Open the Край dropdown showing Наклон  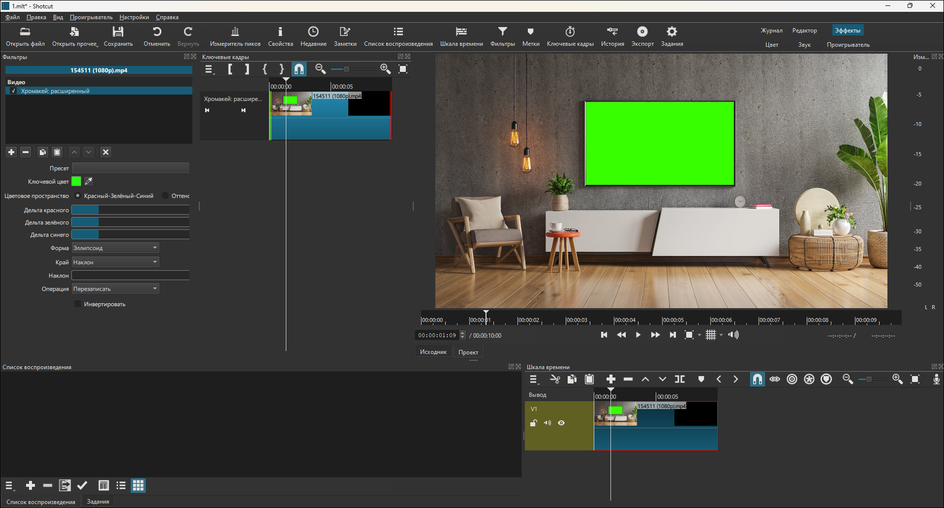coord(115,262)
